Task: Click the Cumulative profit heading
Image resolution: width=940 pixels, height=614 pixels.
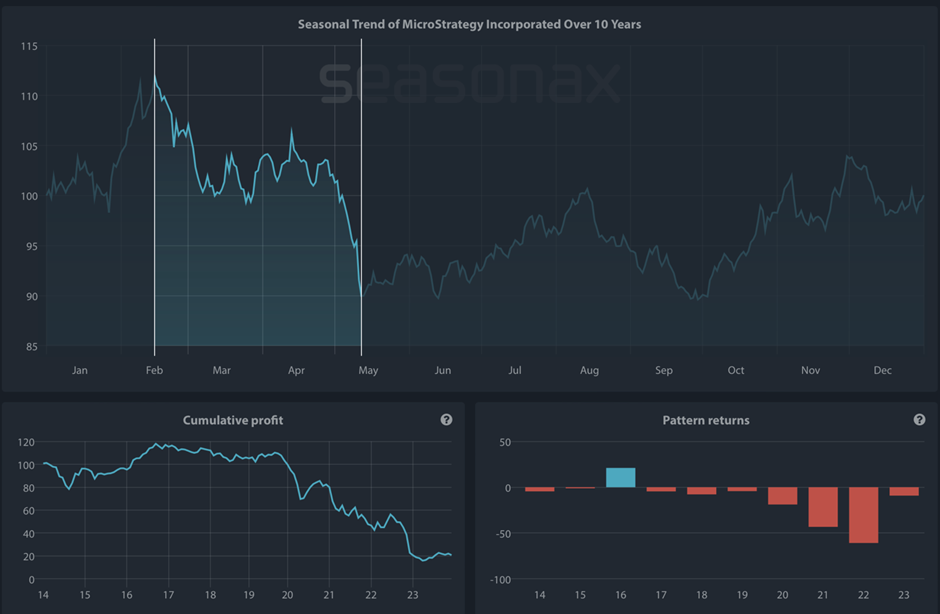Action: pos(233,420)
